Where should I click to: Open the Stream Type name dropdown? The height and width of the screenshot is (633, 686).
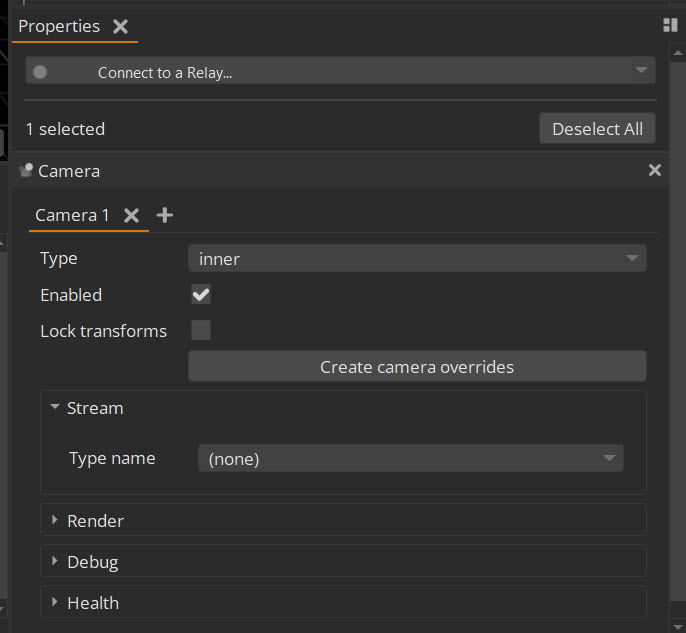tap(410, 459)
